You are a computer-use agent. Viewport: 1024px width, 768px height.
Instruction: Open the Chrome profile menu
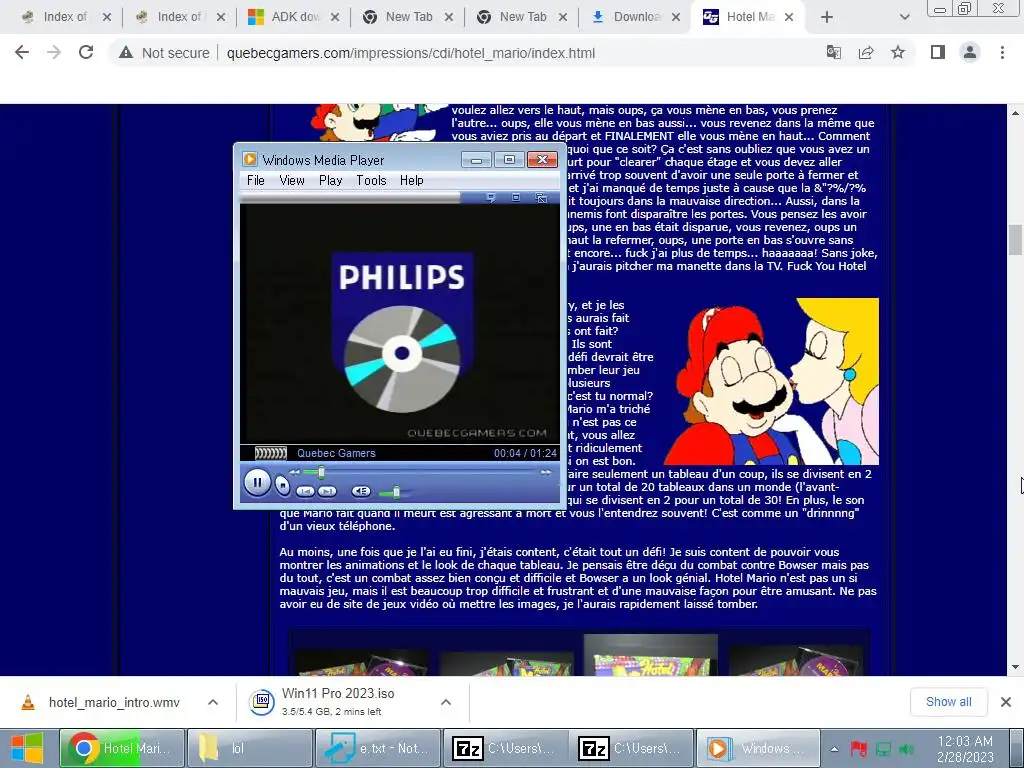coord(970,52)
